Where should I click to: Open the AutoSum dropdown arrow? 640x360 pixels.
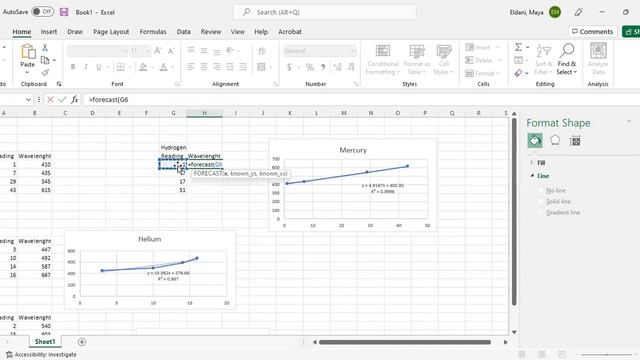pos(527,47)
